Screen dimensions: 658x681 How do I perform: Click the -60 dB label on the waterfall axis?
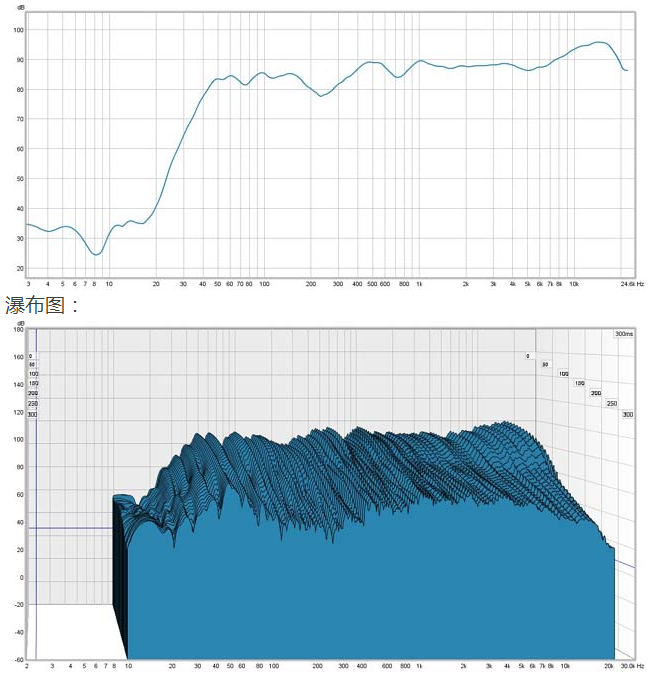[19, 660]
